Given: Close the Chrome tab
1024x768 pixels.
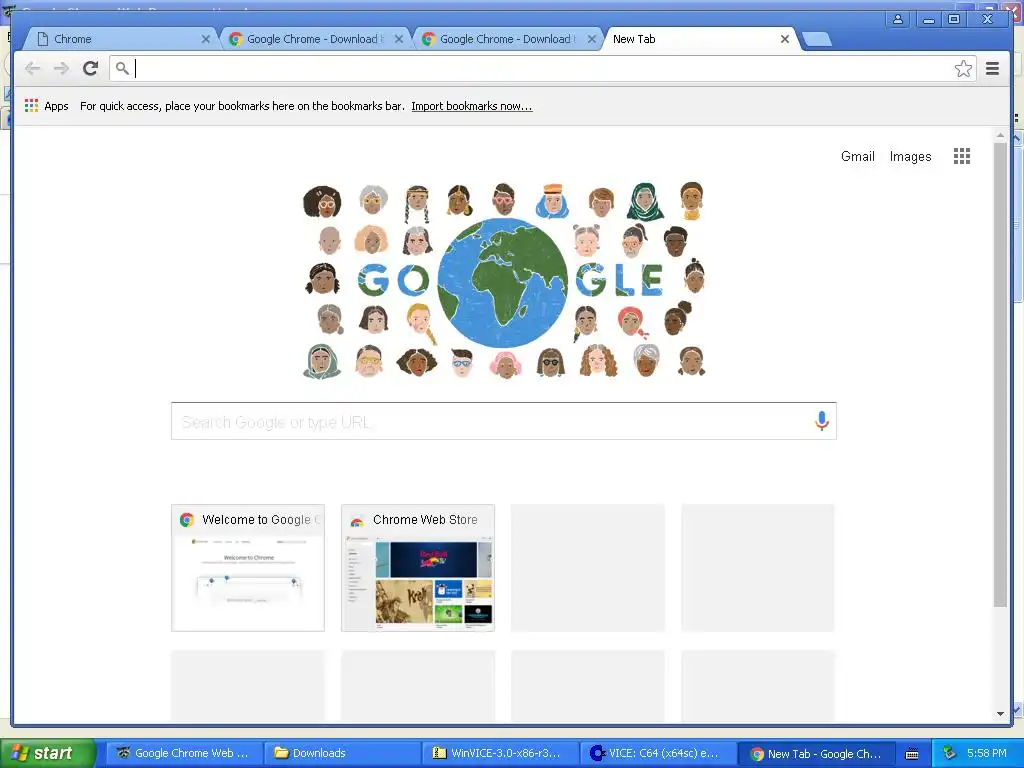Looking at the screenshot, I should pyautogui.click(x=206, y=39).
